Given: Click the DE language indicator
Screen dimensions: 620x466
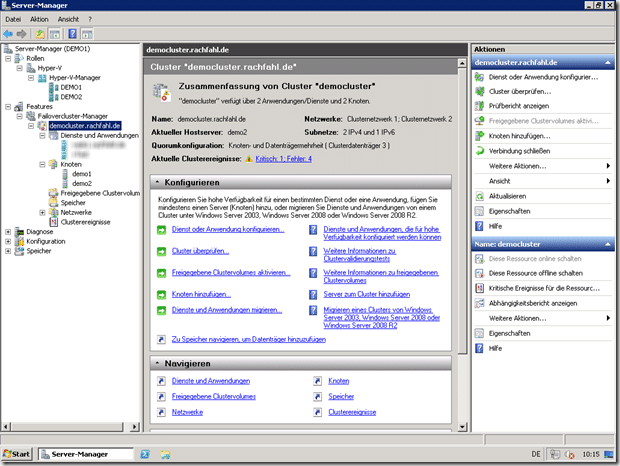Looking at the screenshot, I should (x=536, y=454).
